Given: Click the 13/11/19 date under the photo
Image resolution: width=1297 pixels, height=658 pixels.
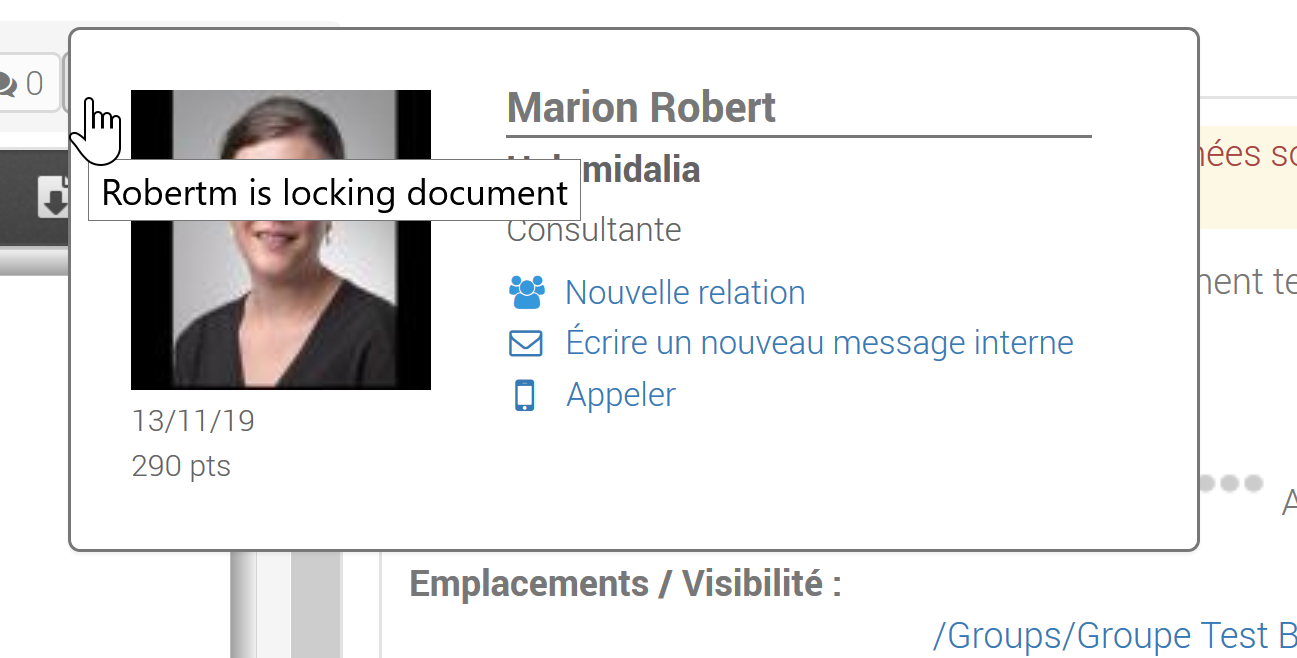Looking at the screenshot, I should (x=193, y=421).
